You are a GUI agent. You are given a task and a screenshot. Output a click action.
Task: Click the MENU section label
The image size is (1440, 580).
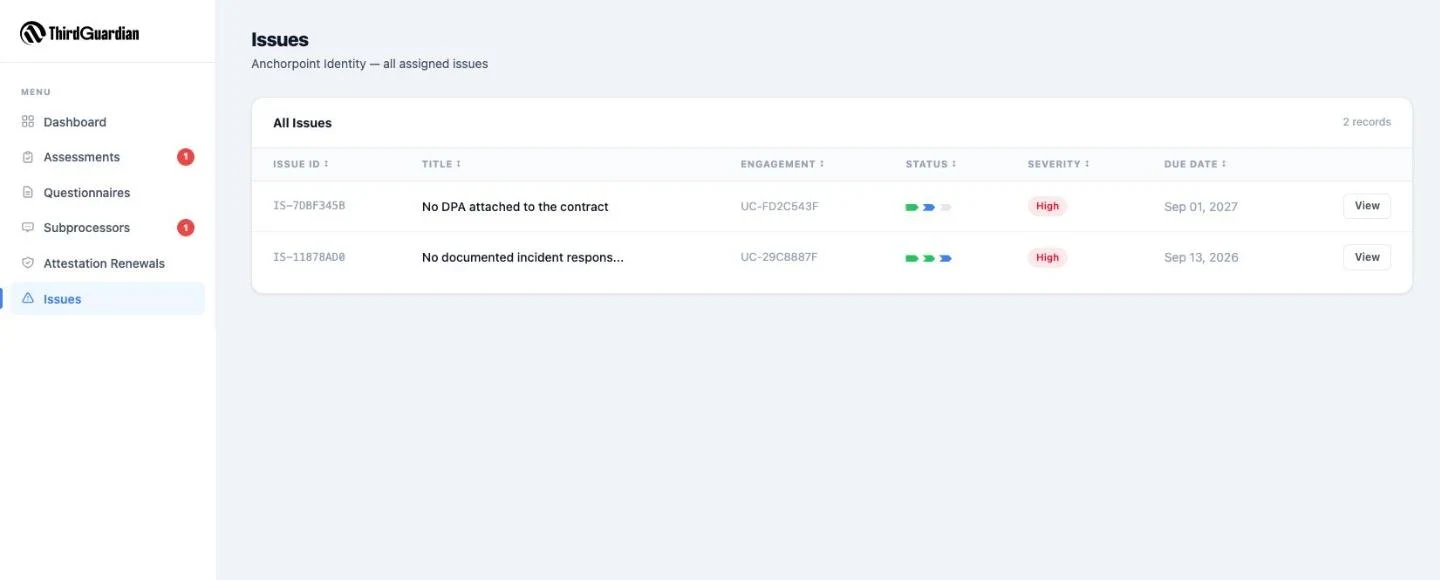(x=36, y=92)
